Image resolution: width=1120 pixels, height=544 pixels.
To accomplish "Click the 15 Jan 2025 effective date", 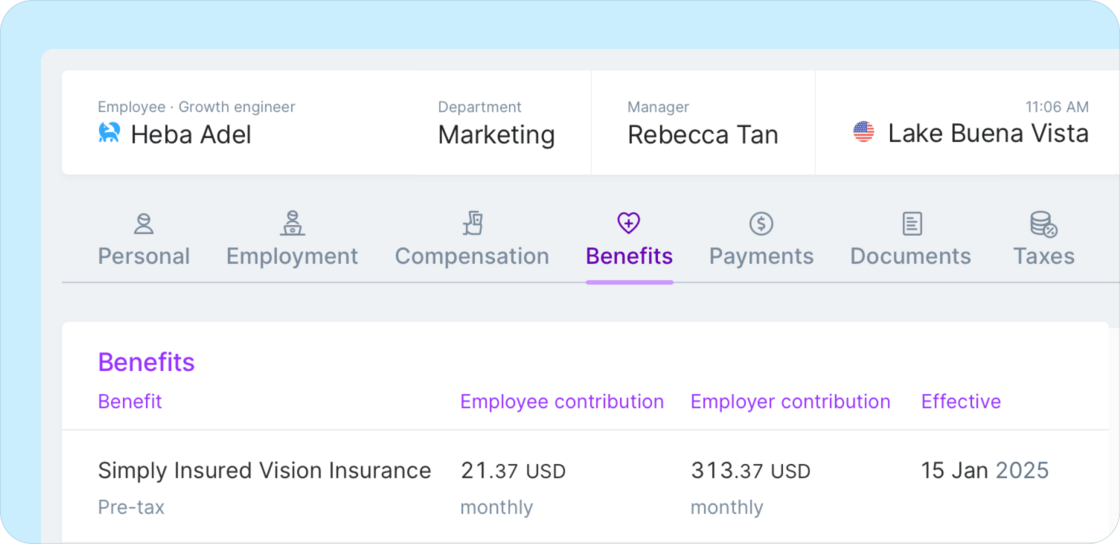I will (x=985, y=470).
